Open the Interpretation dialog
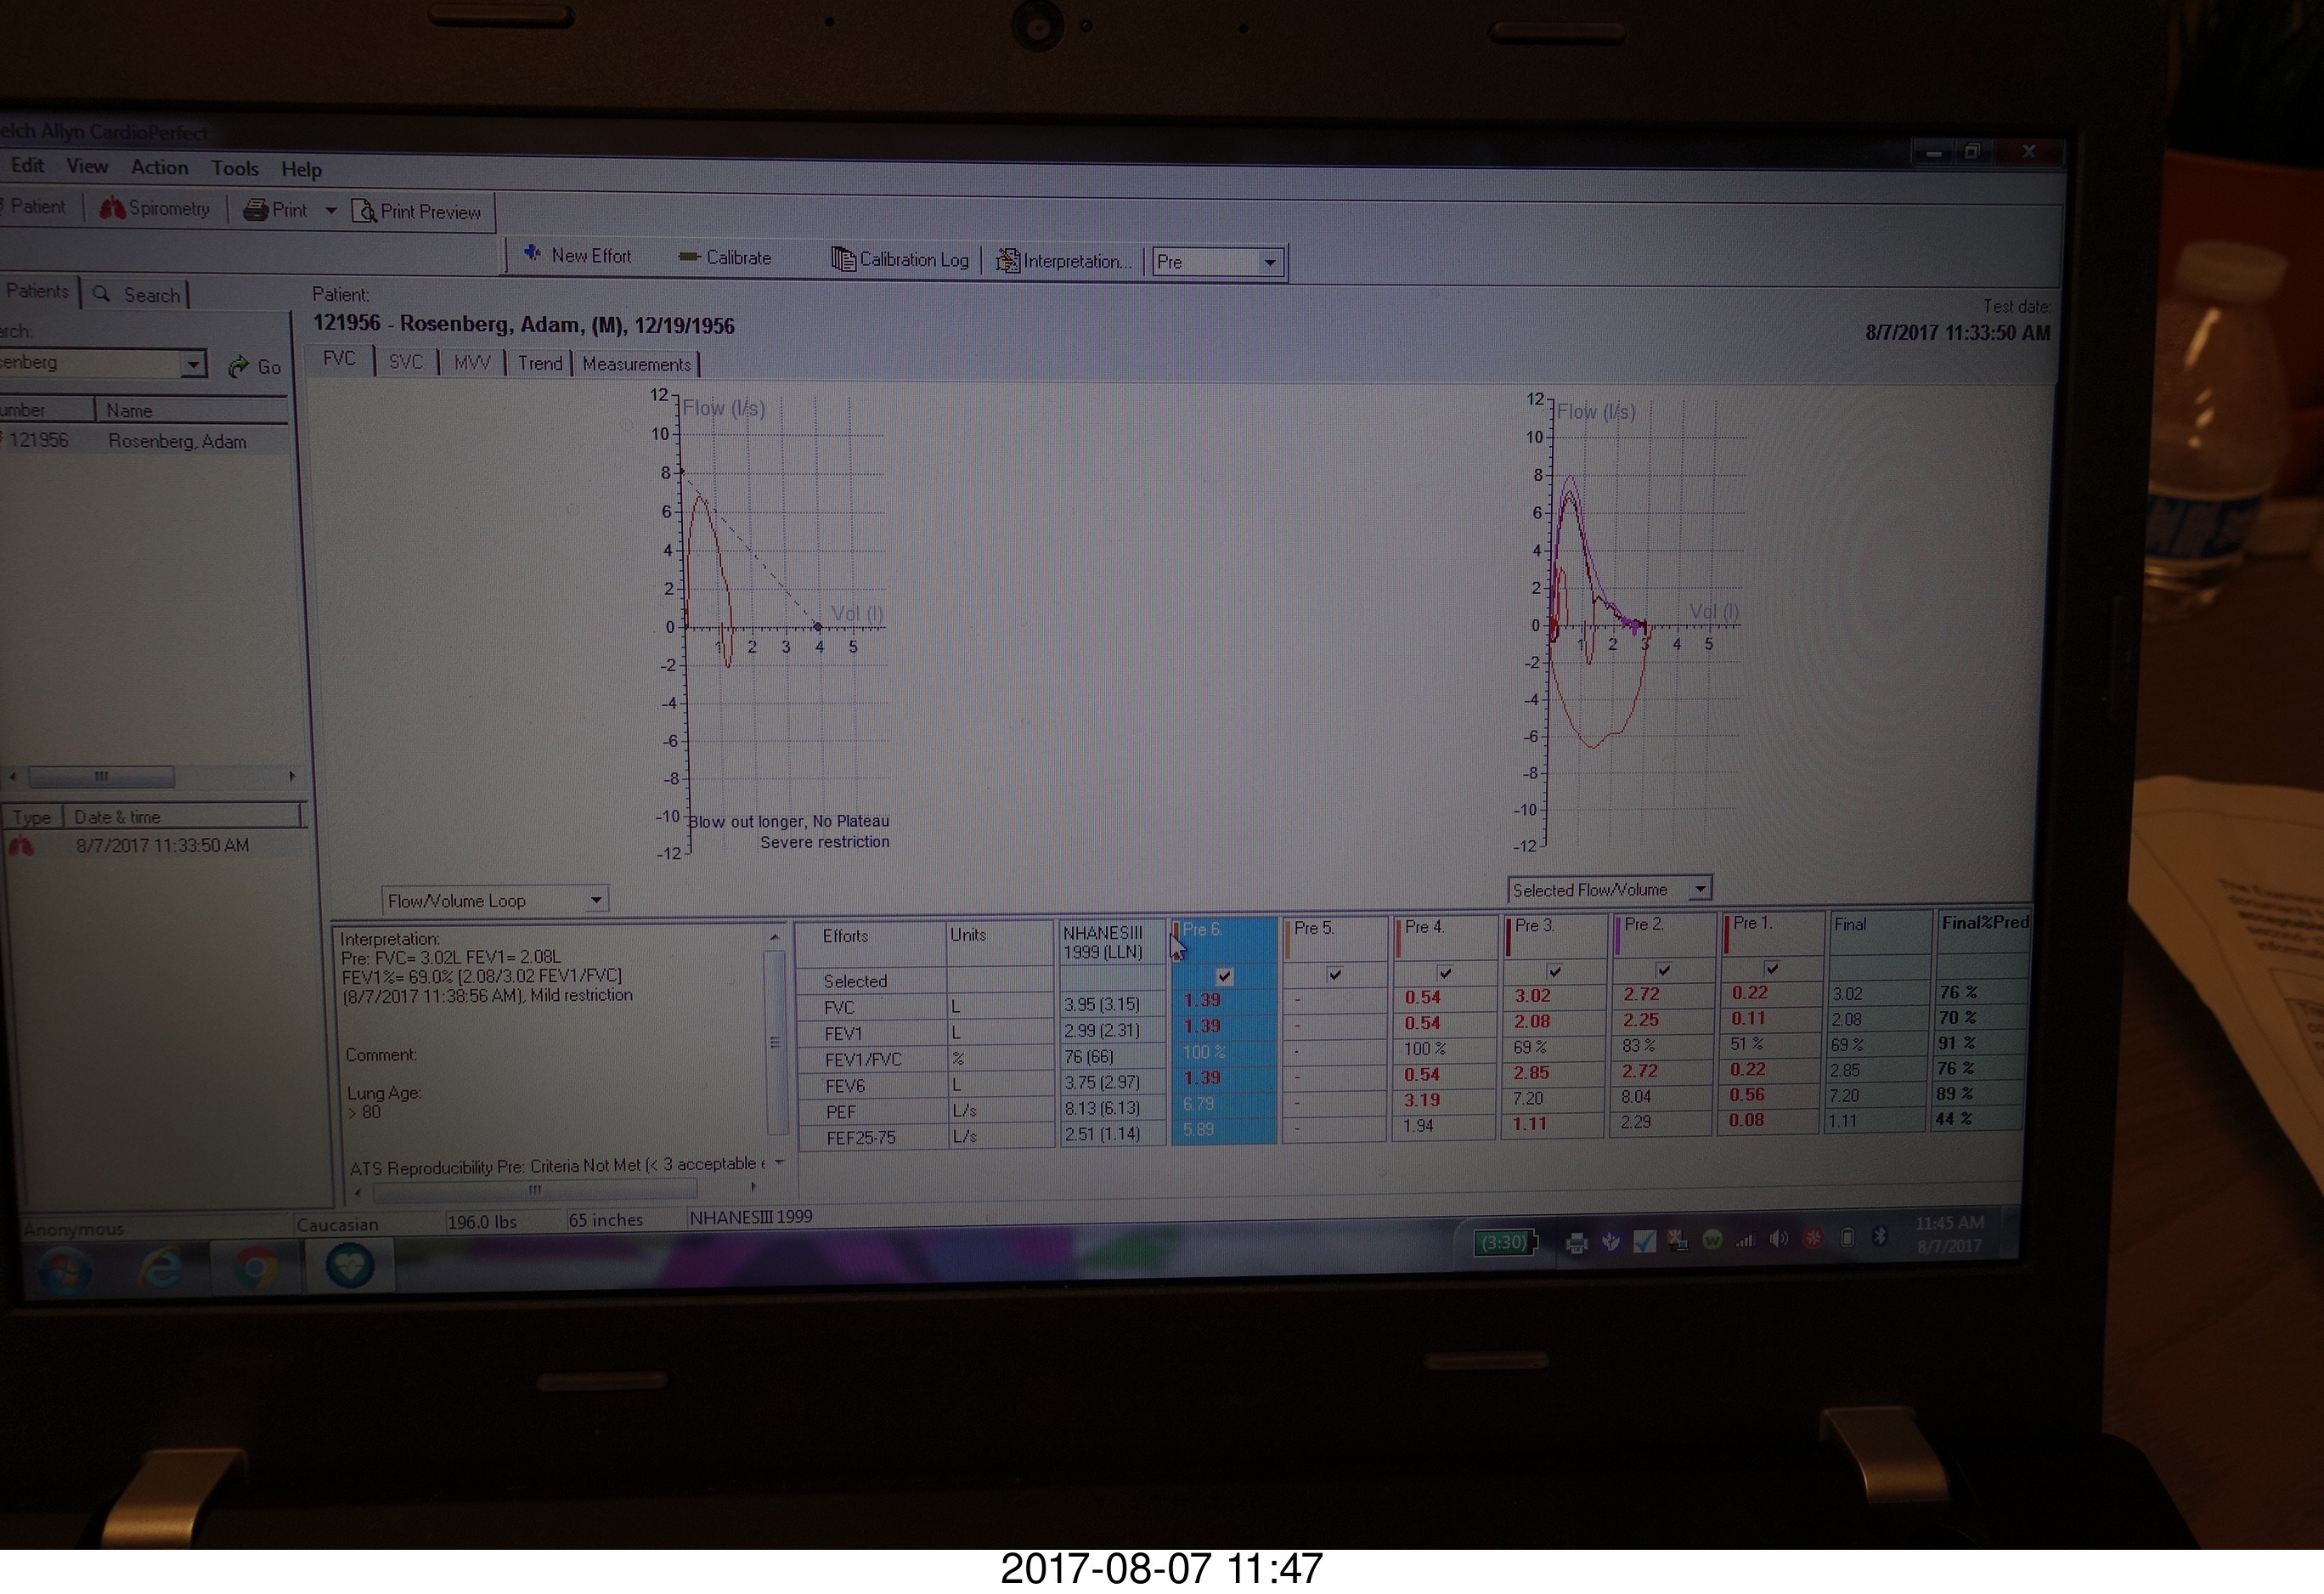The height and width of the screenshot is (1594, 2324). point(1007,261)
